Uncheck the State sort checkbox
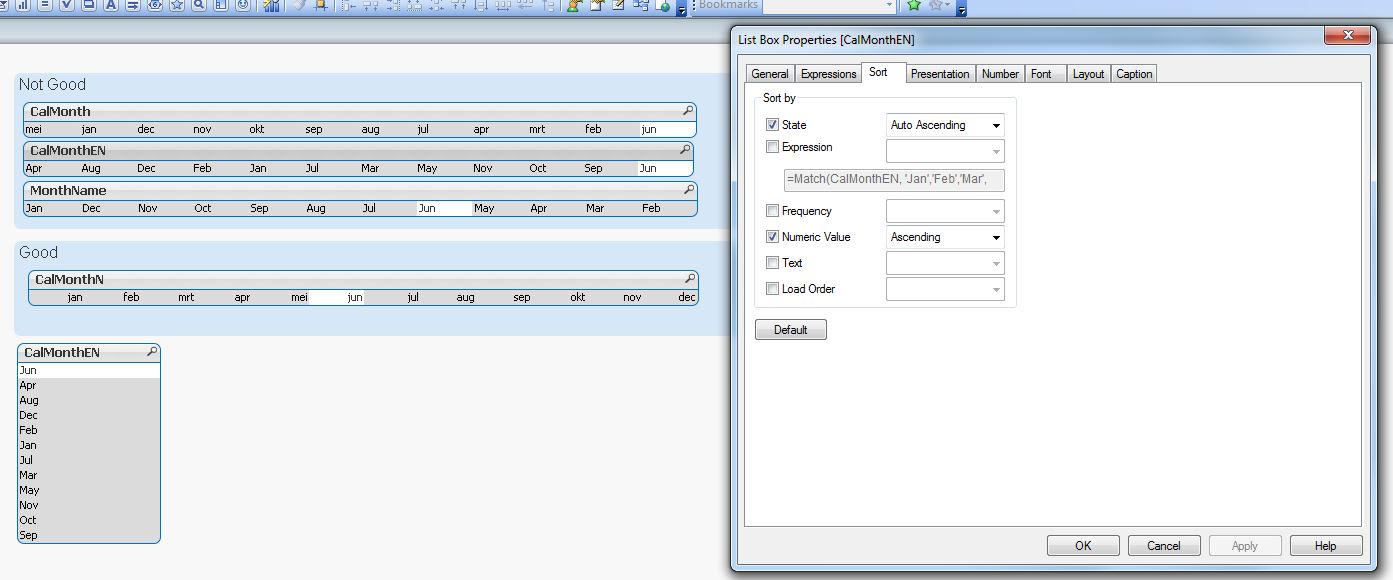Screen dimensions: 1393x580 pos(772,125)
